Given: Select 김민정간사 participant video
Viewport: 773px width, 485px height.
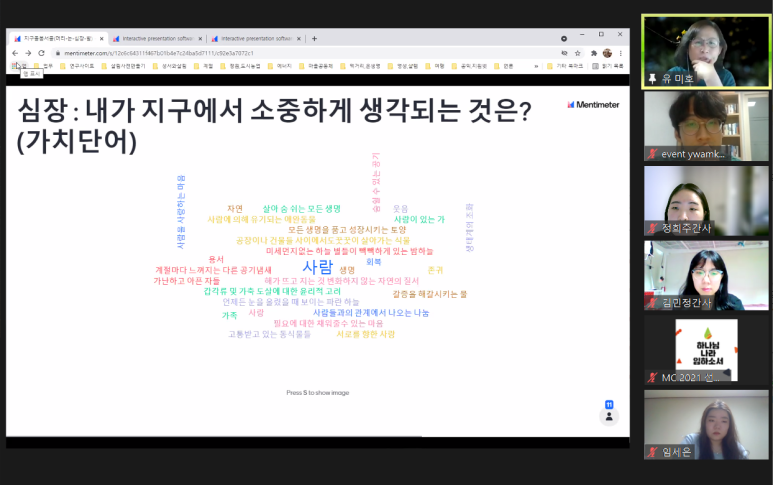Looking at the screenshot, I should (706, 275).
